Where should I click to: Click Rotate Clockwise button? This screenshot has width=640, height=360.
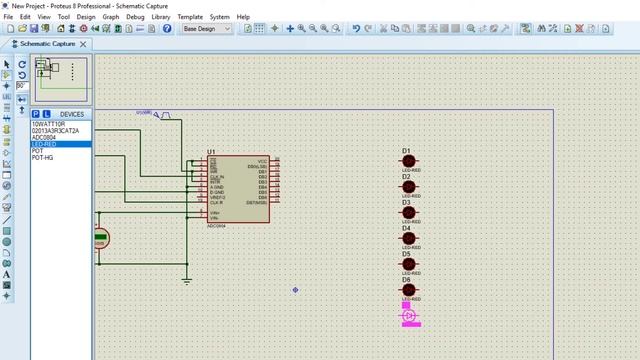[x=22, y=64]
